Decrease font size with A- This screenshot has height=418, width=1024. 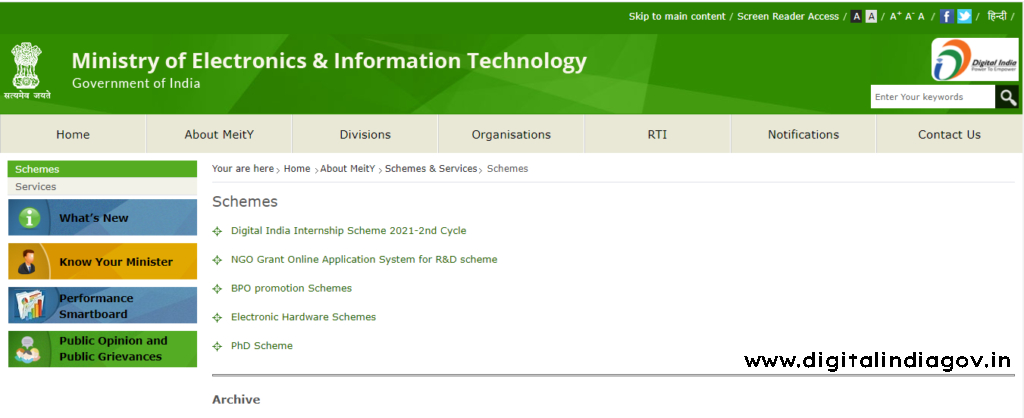(x=910, y=16)
